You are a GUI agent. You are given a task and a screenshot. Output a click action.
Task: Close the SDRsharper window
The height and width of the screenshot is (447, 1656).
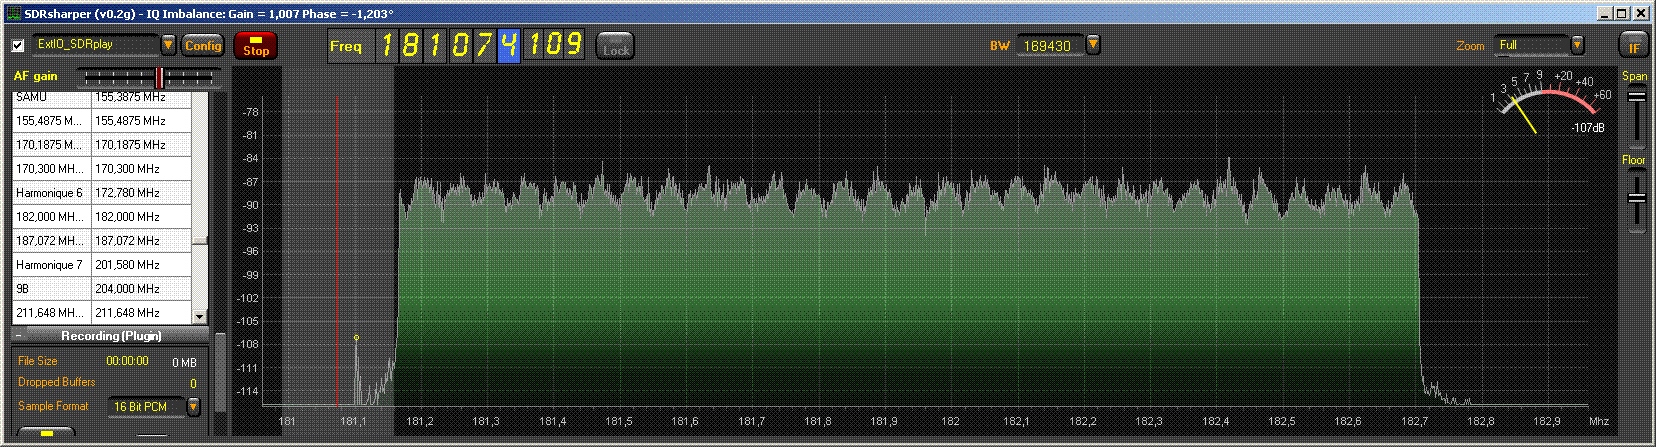pyautogui.click(x=1643, y=13)
